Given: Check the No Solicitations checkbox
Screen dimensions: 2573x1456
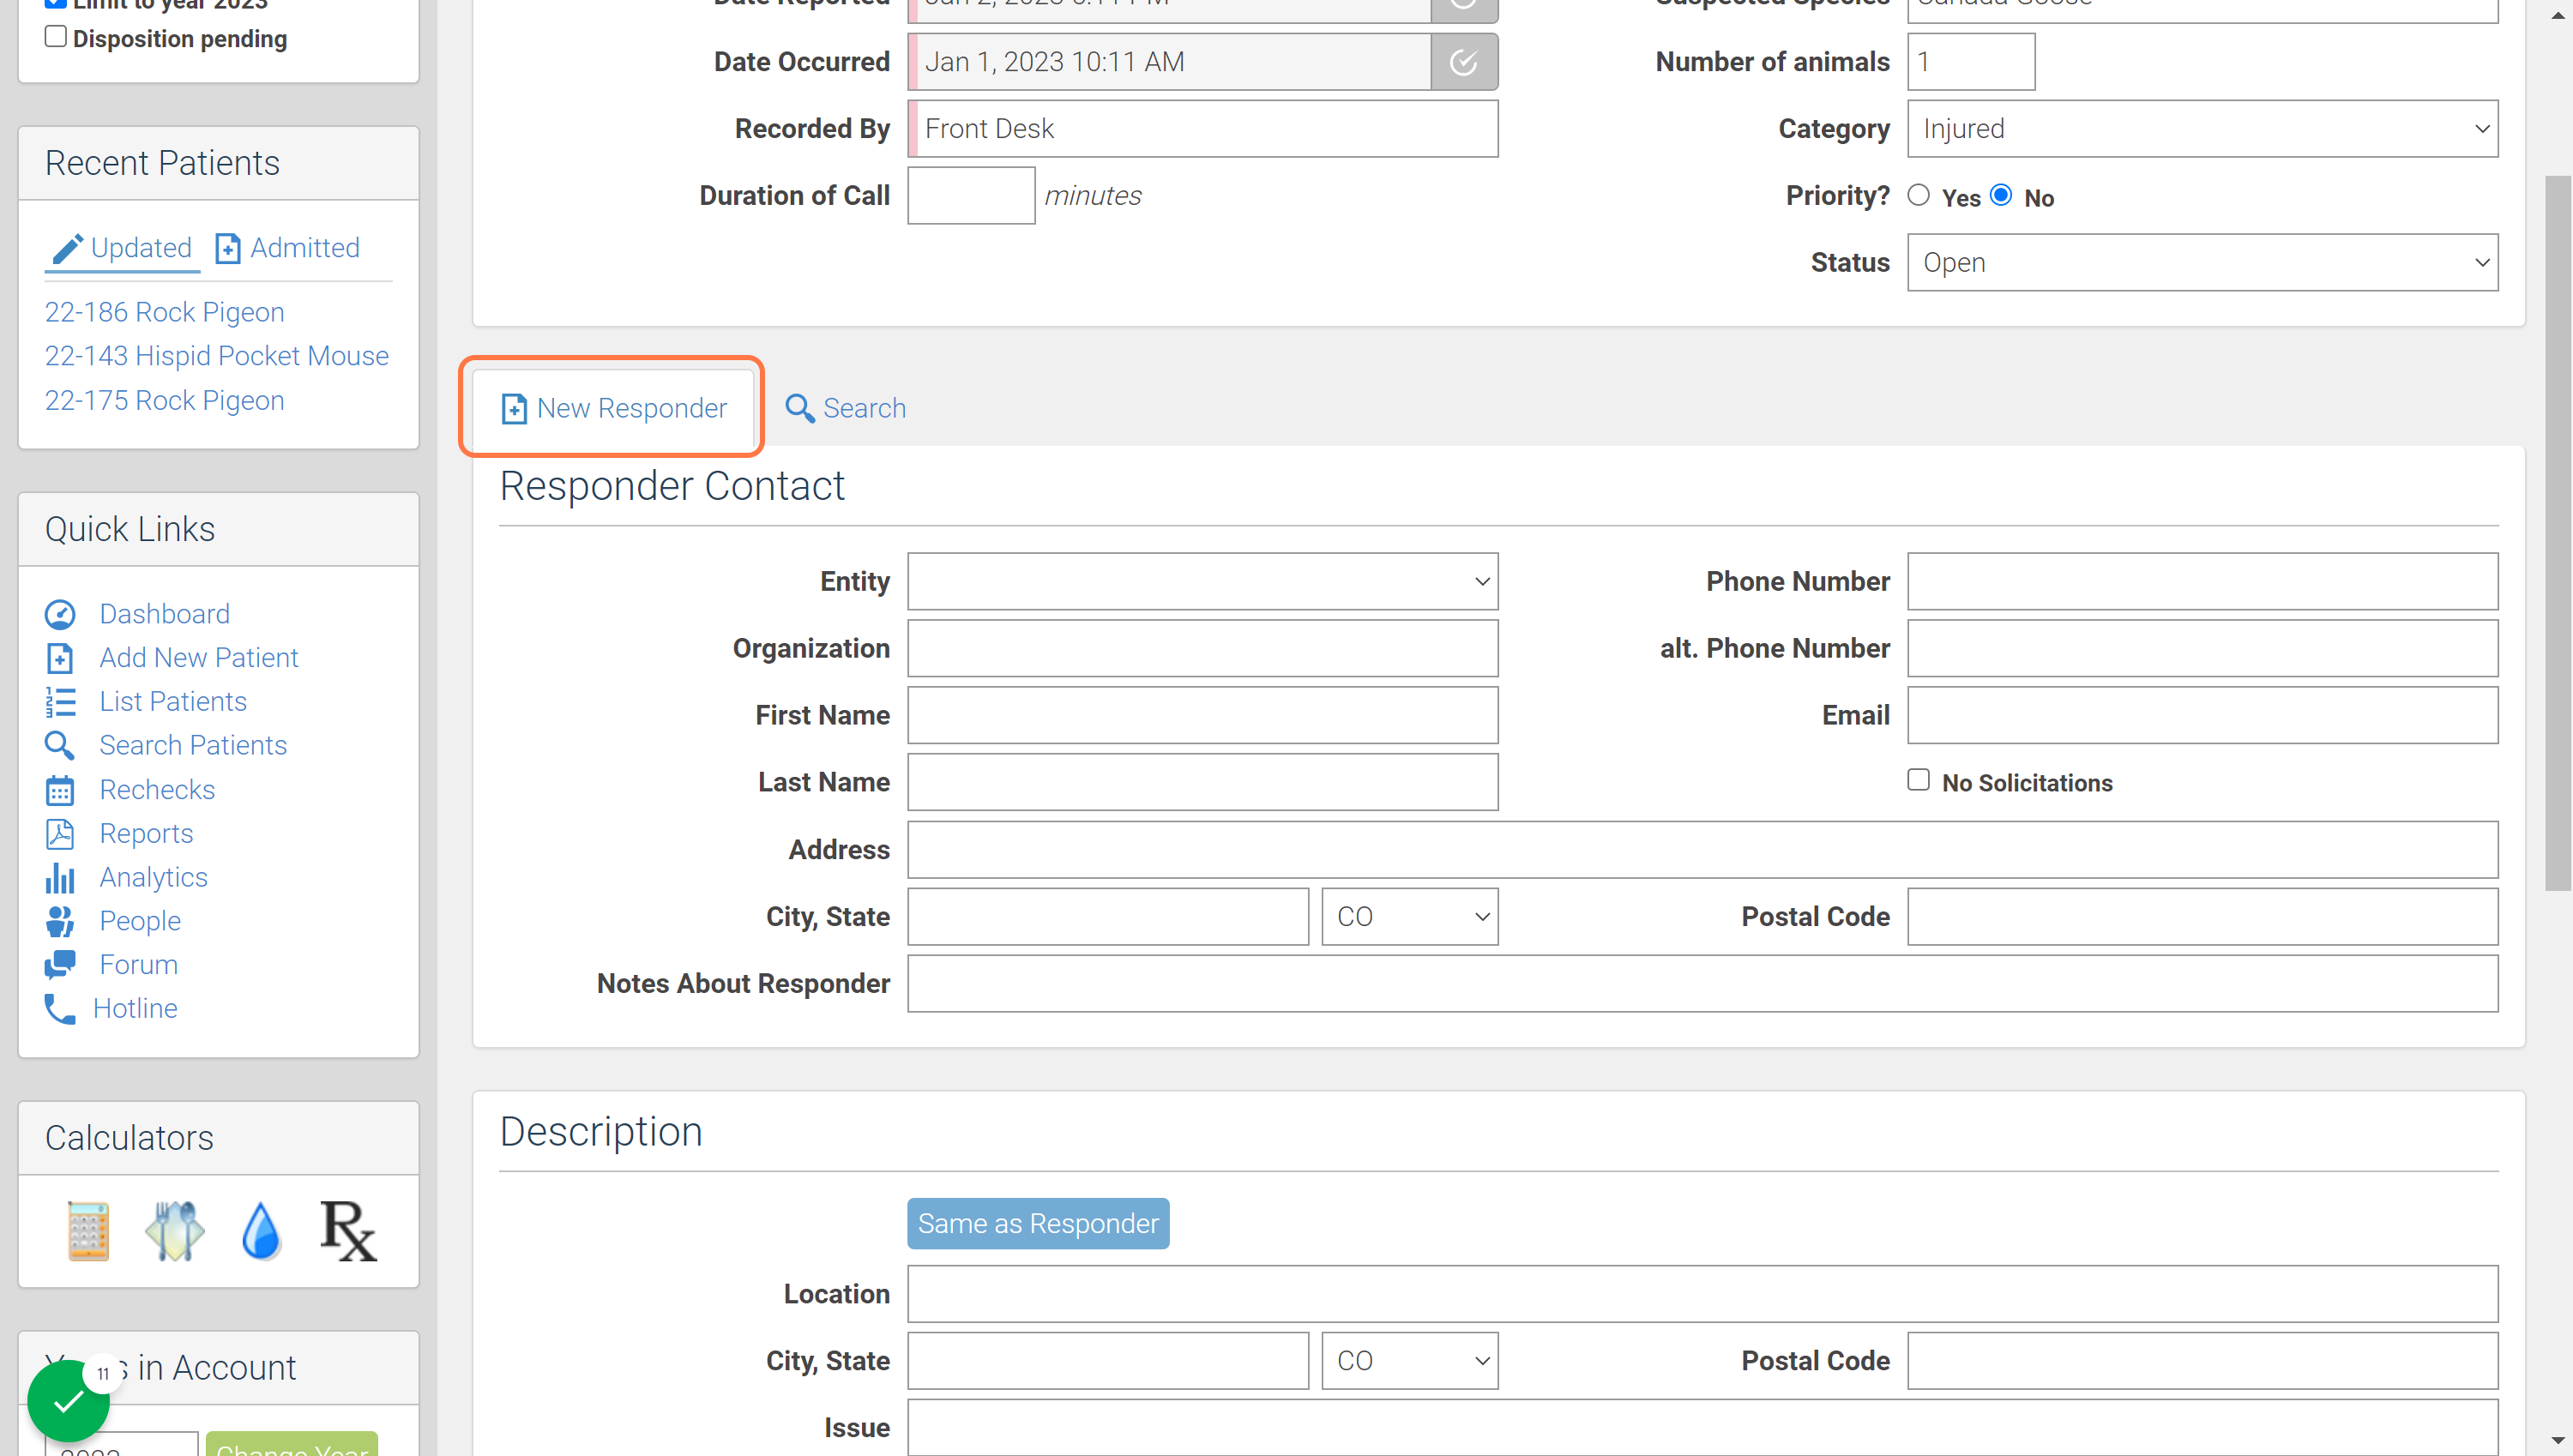Looking at the screenshot, I should point(1918,780).
